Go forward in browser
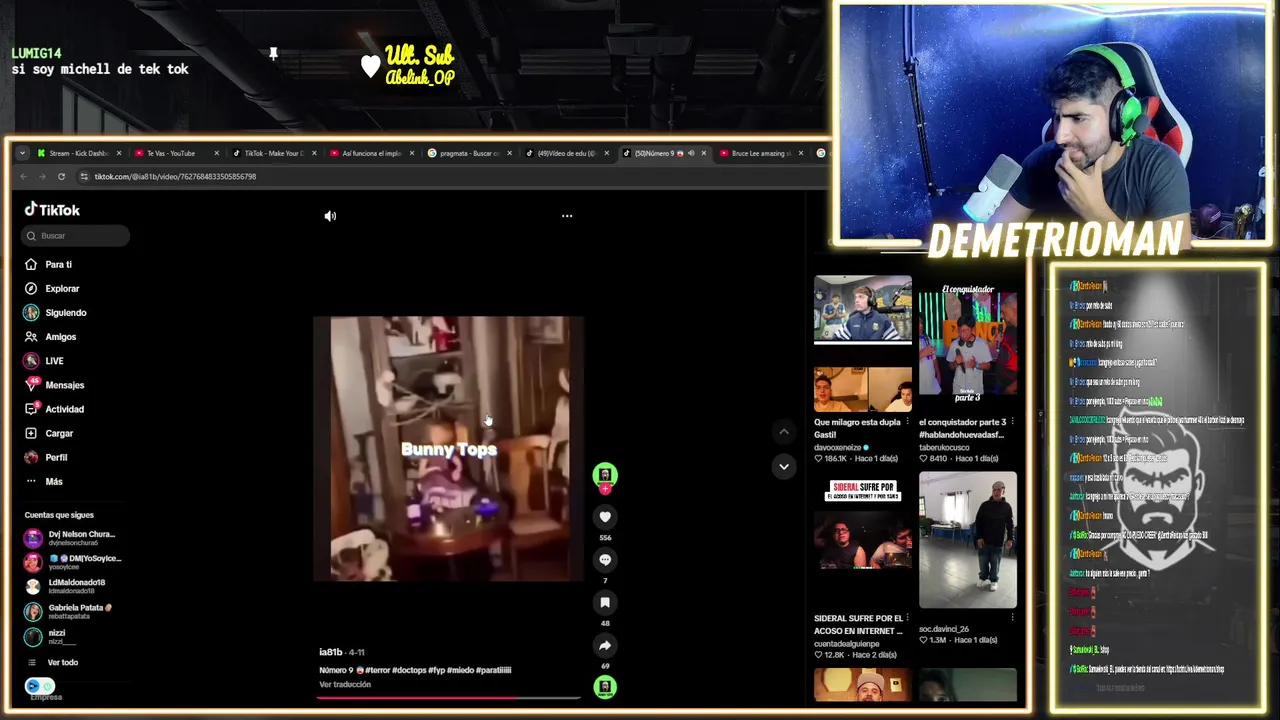 pyautogui.click(x=42, y=177)
